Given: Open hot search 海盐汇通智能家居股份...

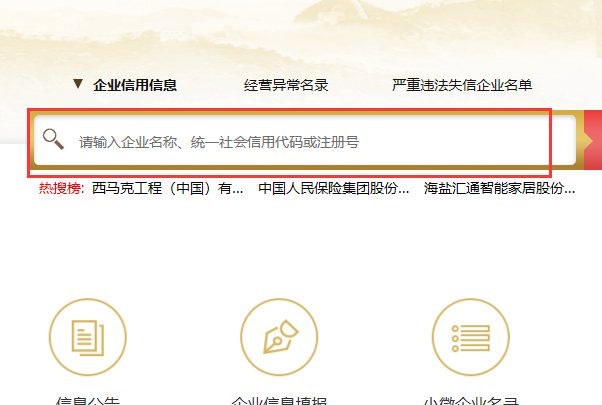Looking at the screenshot, I should click(x=499, y=188).
